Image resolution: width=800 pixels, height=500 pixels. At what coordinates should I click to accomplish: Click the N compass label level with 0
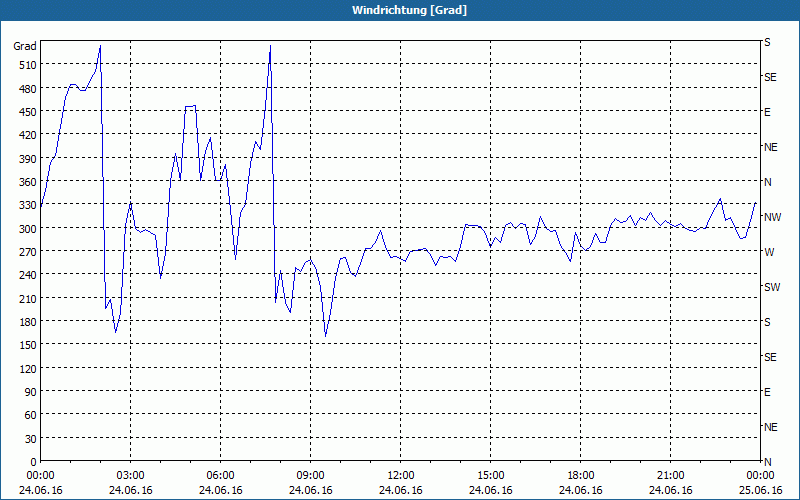pos(767,462)
